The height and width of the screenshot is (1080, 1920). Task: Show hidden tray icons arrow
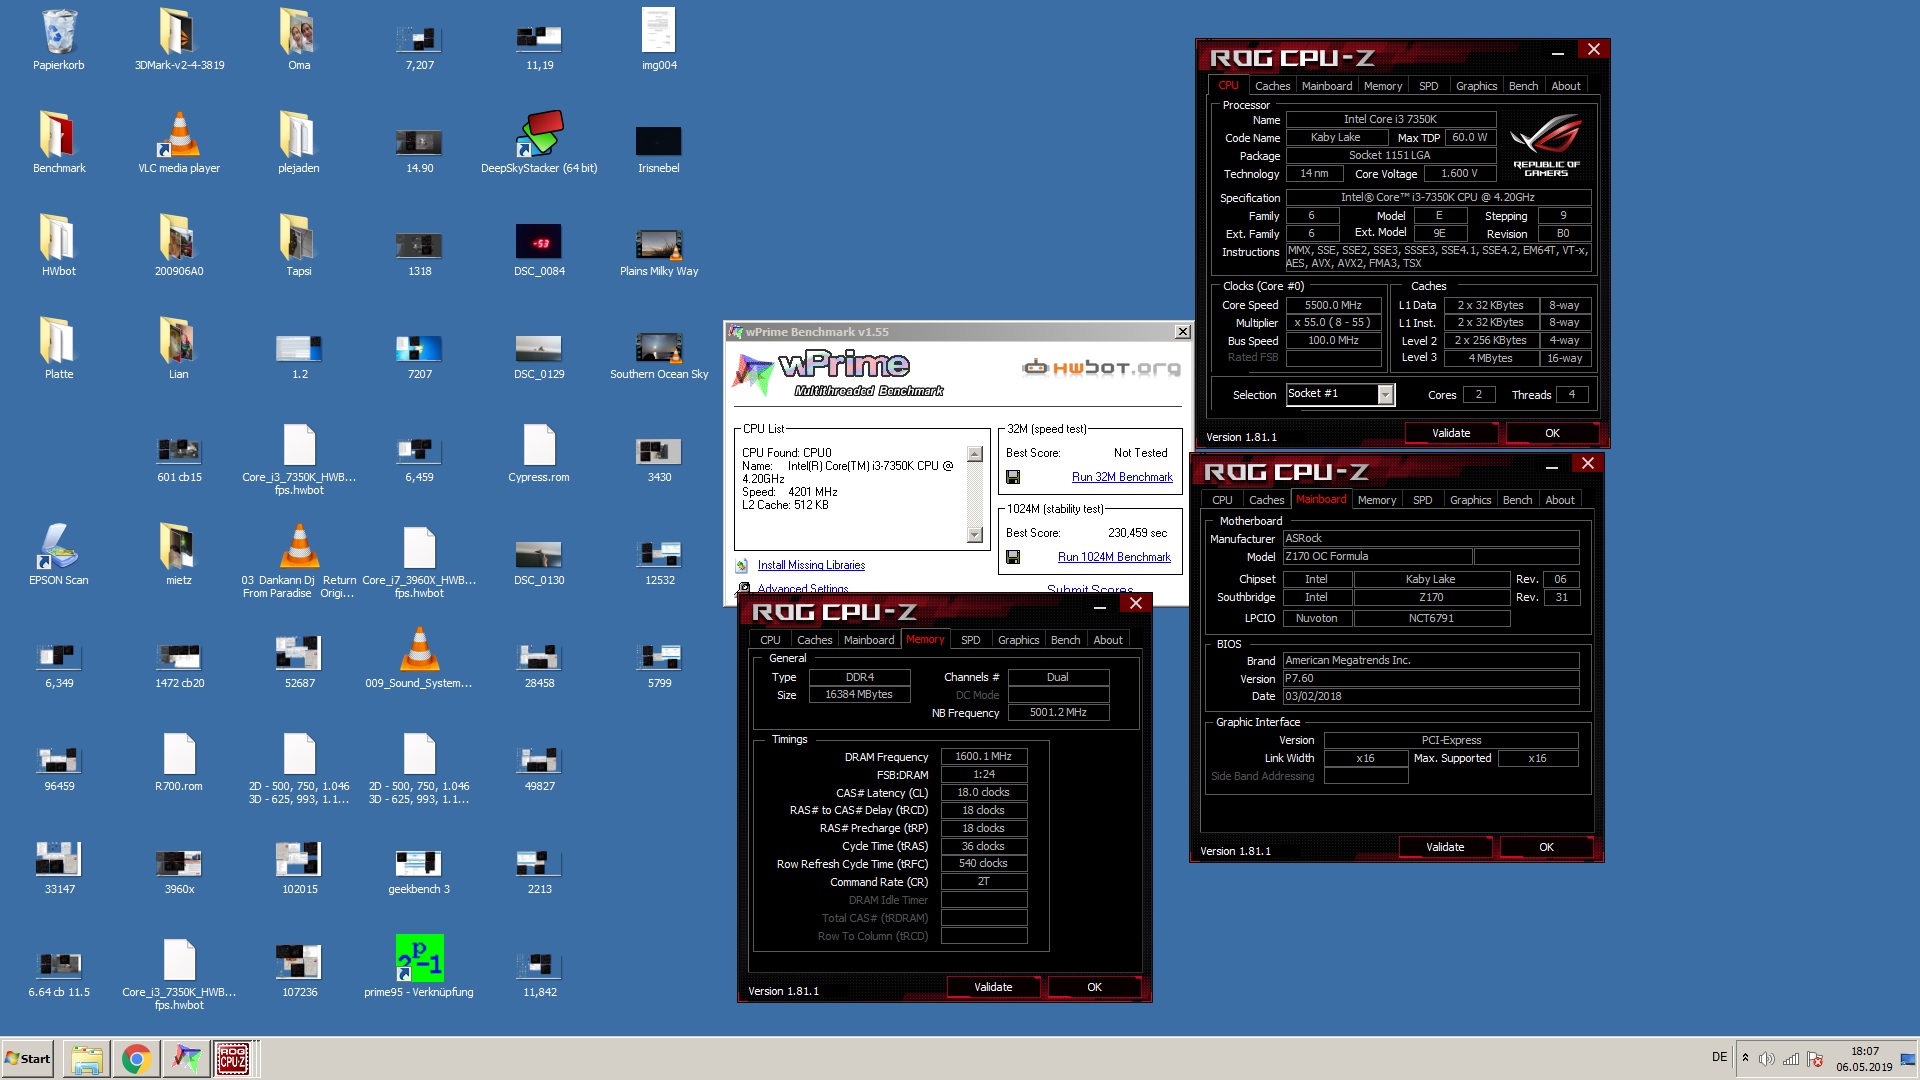click(1745, 1058)
